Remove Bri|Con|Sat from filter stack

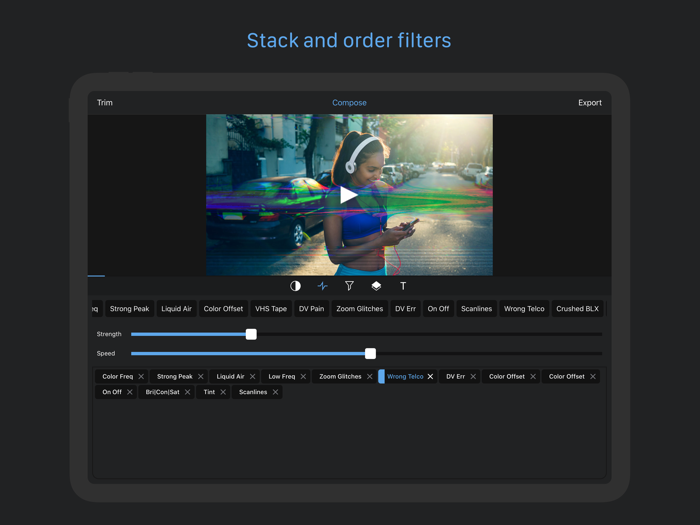point(188,392)
